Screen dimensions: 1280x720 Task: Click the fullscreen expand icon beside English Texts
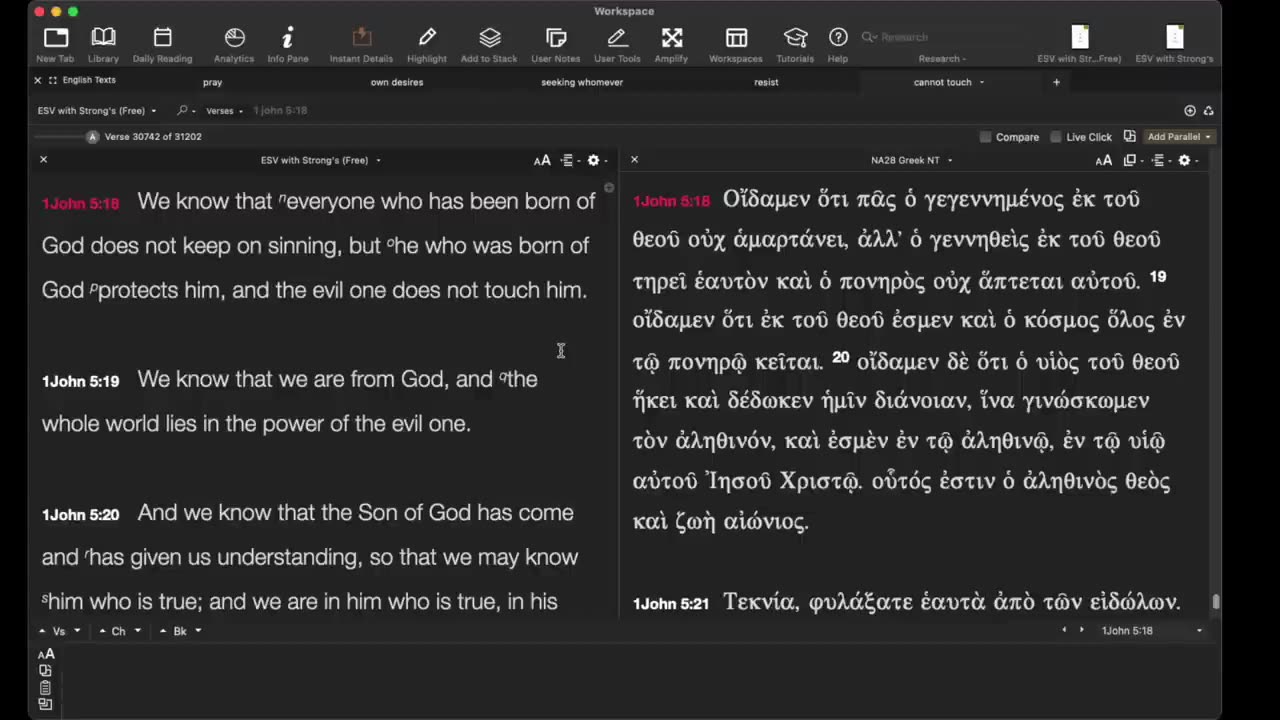click(53, 80)
